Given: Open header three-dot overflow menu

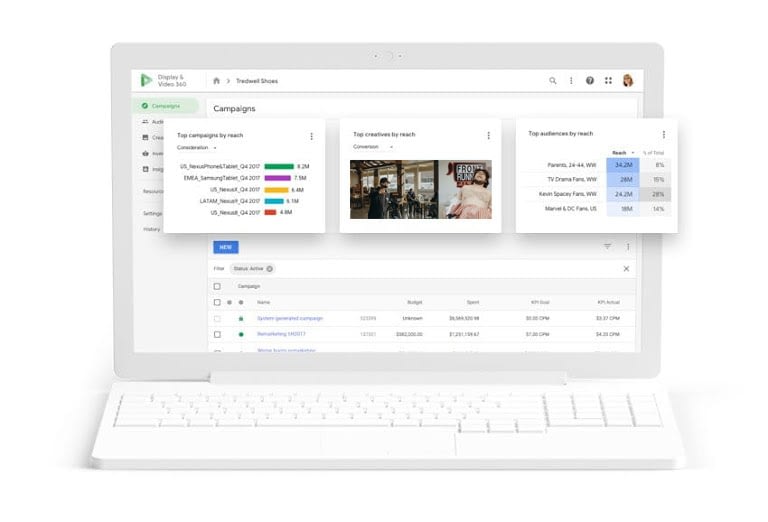Looking at the screenshot, I should pyautogui.click(x=571, y=80).
